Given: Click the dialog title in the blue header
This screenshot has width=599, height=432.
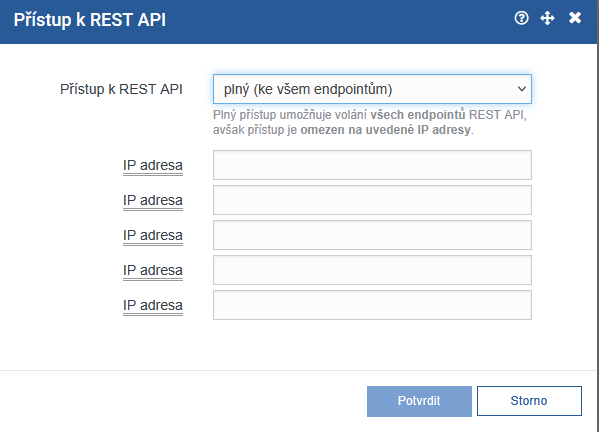Looking at the screenshot, I should click(x=90, y=19).
